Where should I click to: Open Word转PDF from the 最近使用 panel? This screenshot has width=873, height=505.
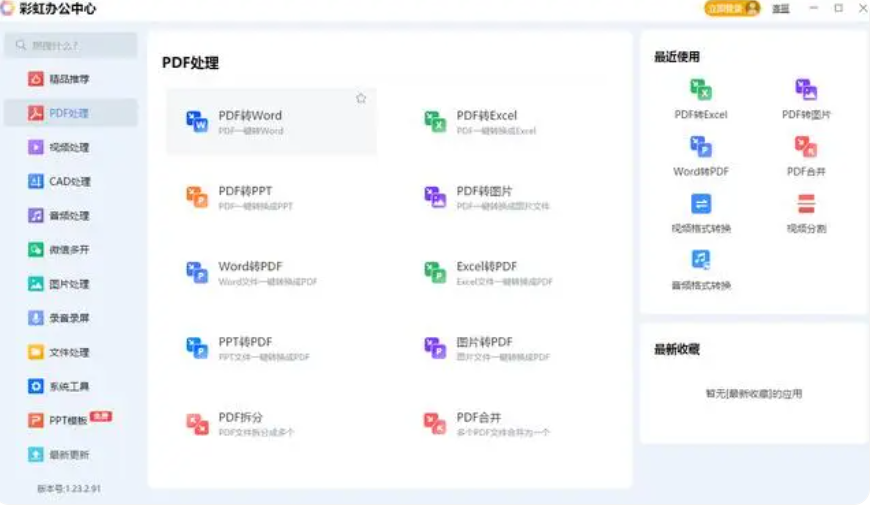point(700,156)
